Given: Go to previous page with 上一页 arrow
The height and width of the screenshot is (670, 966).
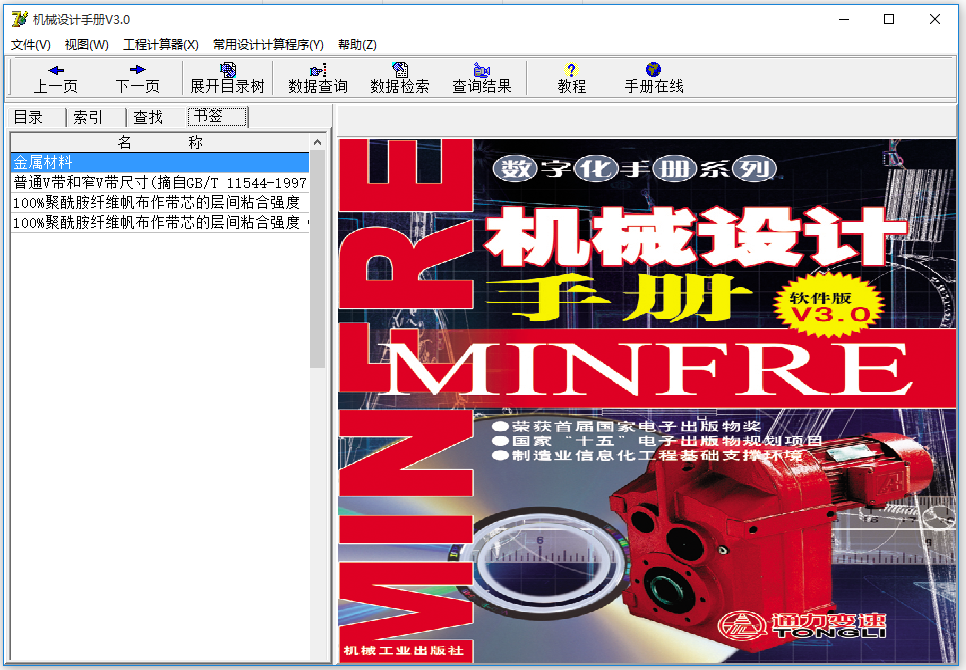Looking at the screenshot, I should [x=55, y=78].
